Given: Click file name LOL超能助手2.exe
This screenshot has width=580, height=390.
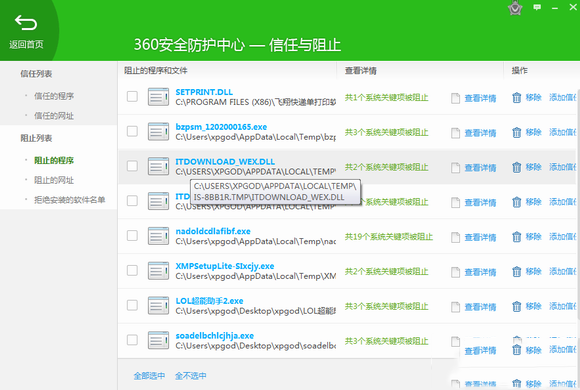Looking at the screenshot, I should (209, 301).
